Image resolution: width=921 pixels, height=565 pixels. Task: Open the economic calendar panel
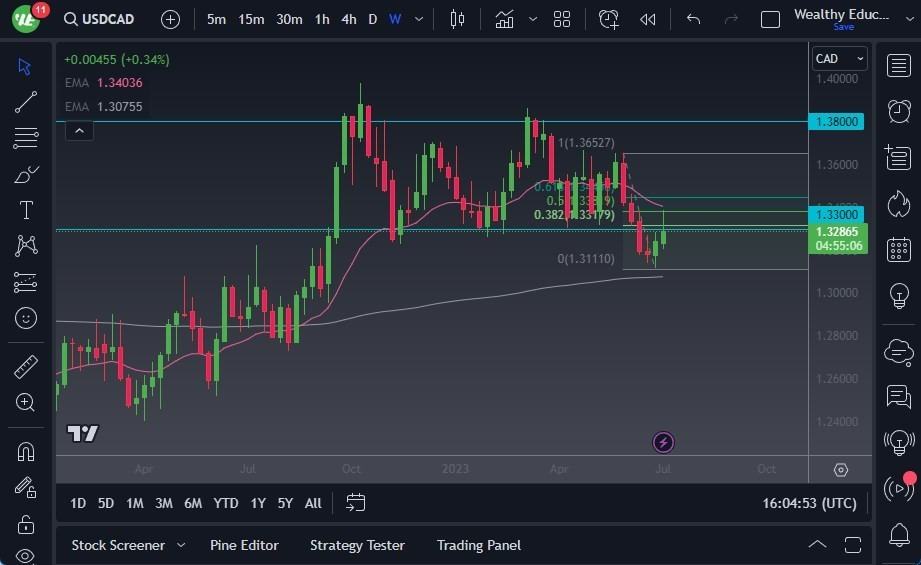899,250
